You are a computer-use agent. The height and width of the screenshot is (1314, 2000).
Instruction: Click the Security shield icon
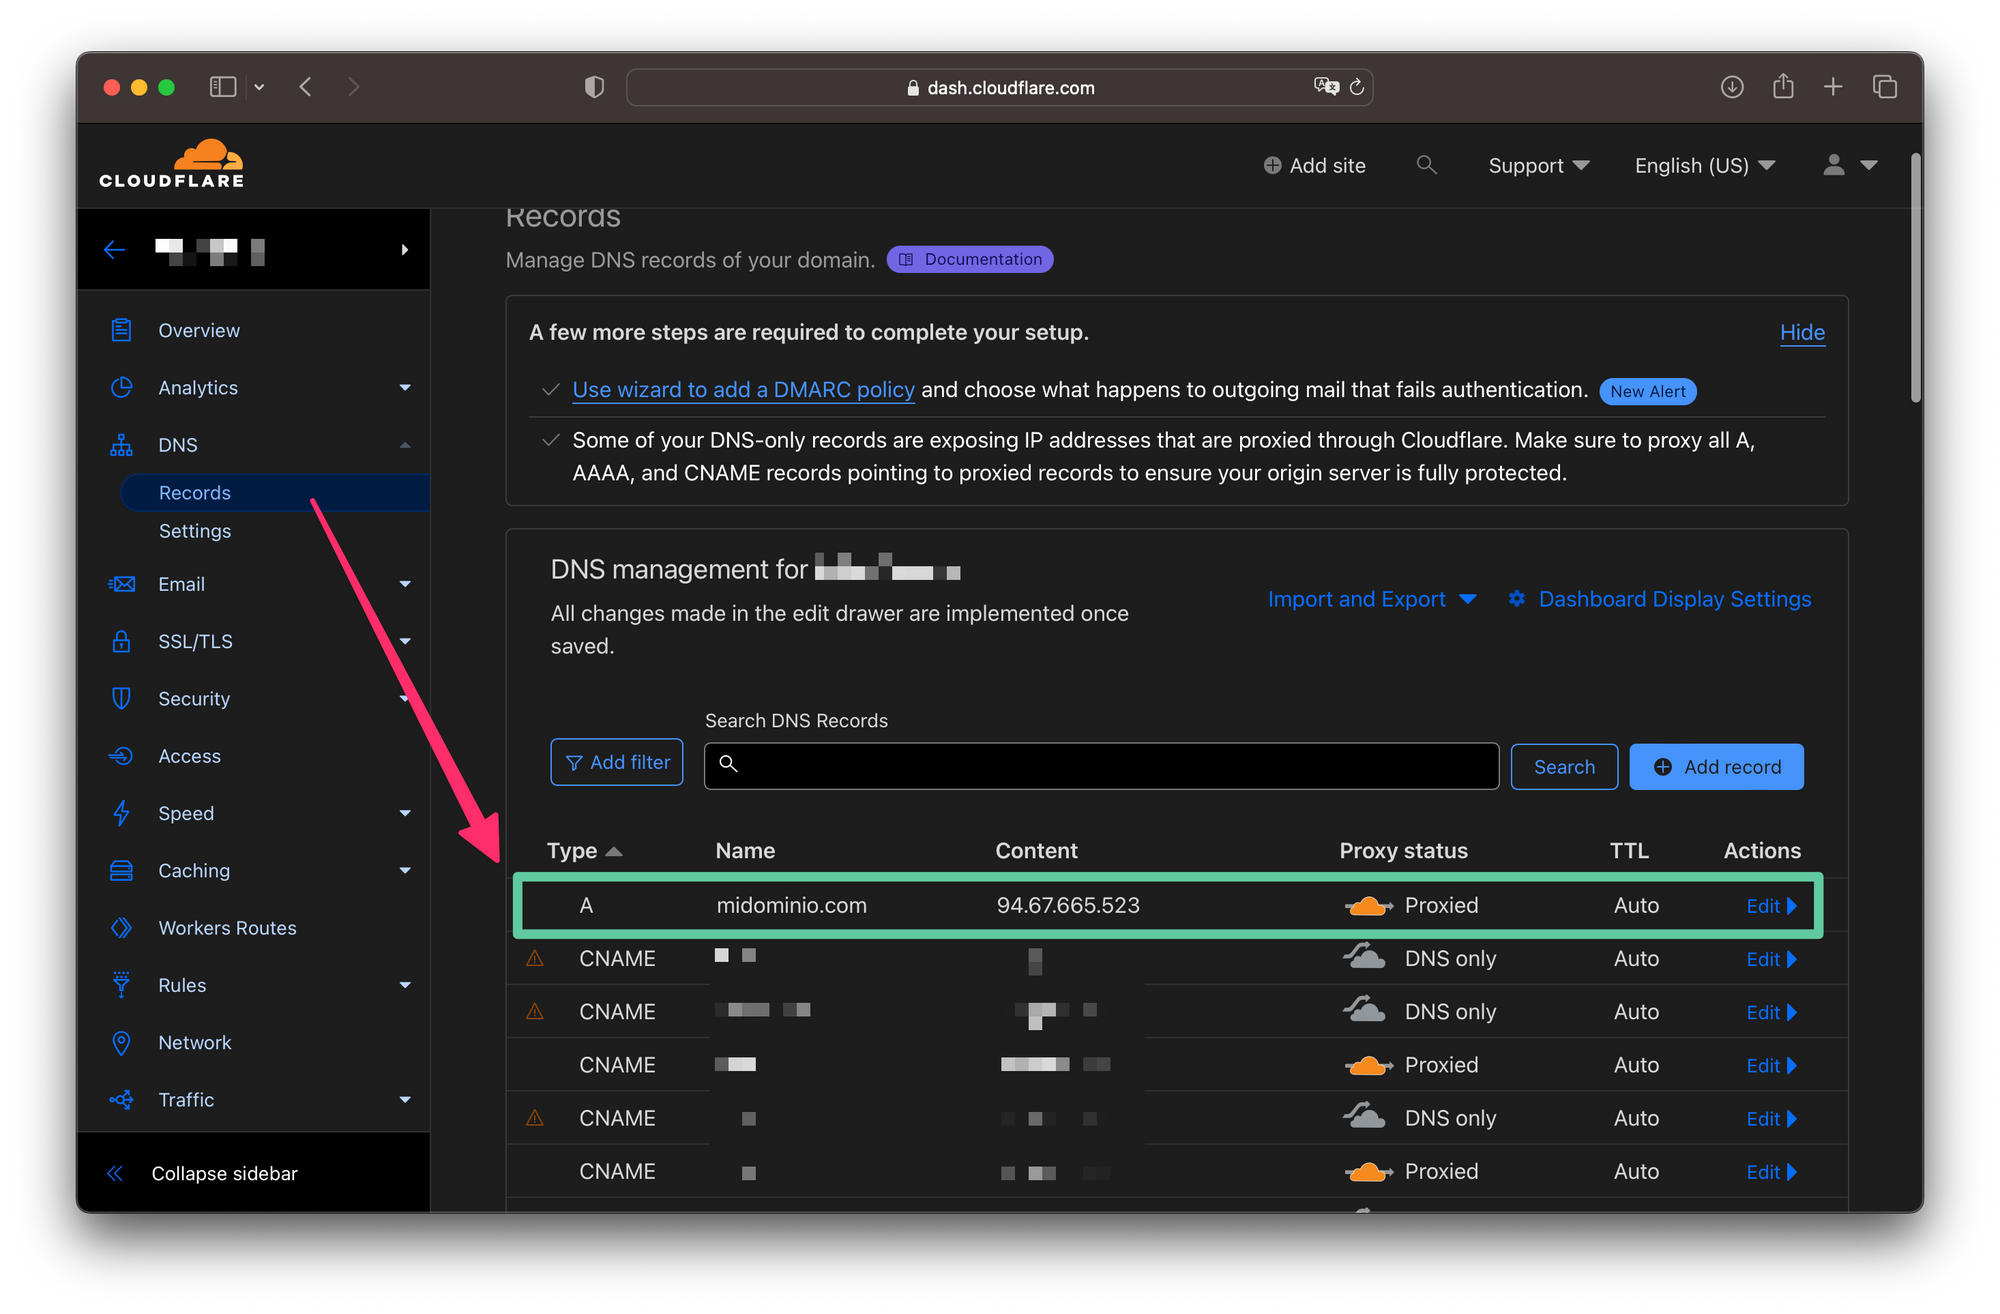click(121, 698)
